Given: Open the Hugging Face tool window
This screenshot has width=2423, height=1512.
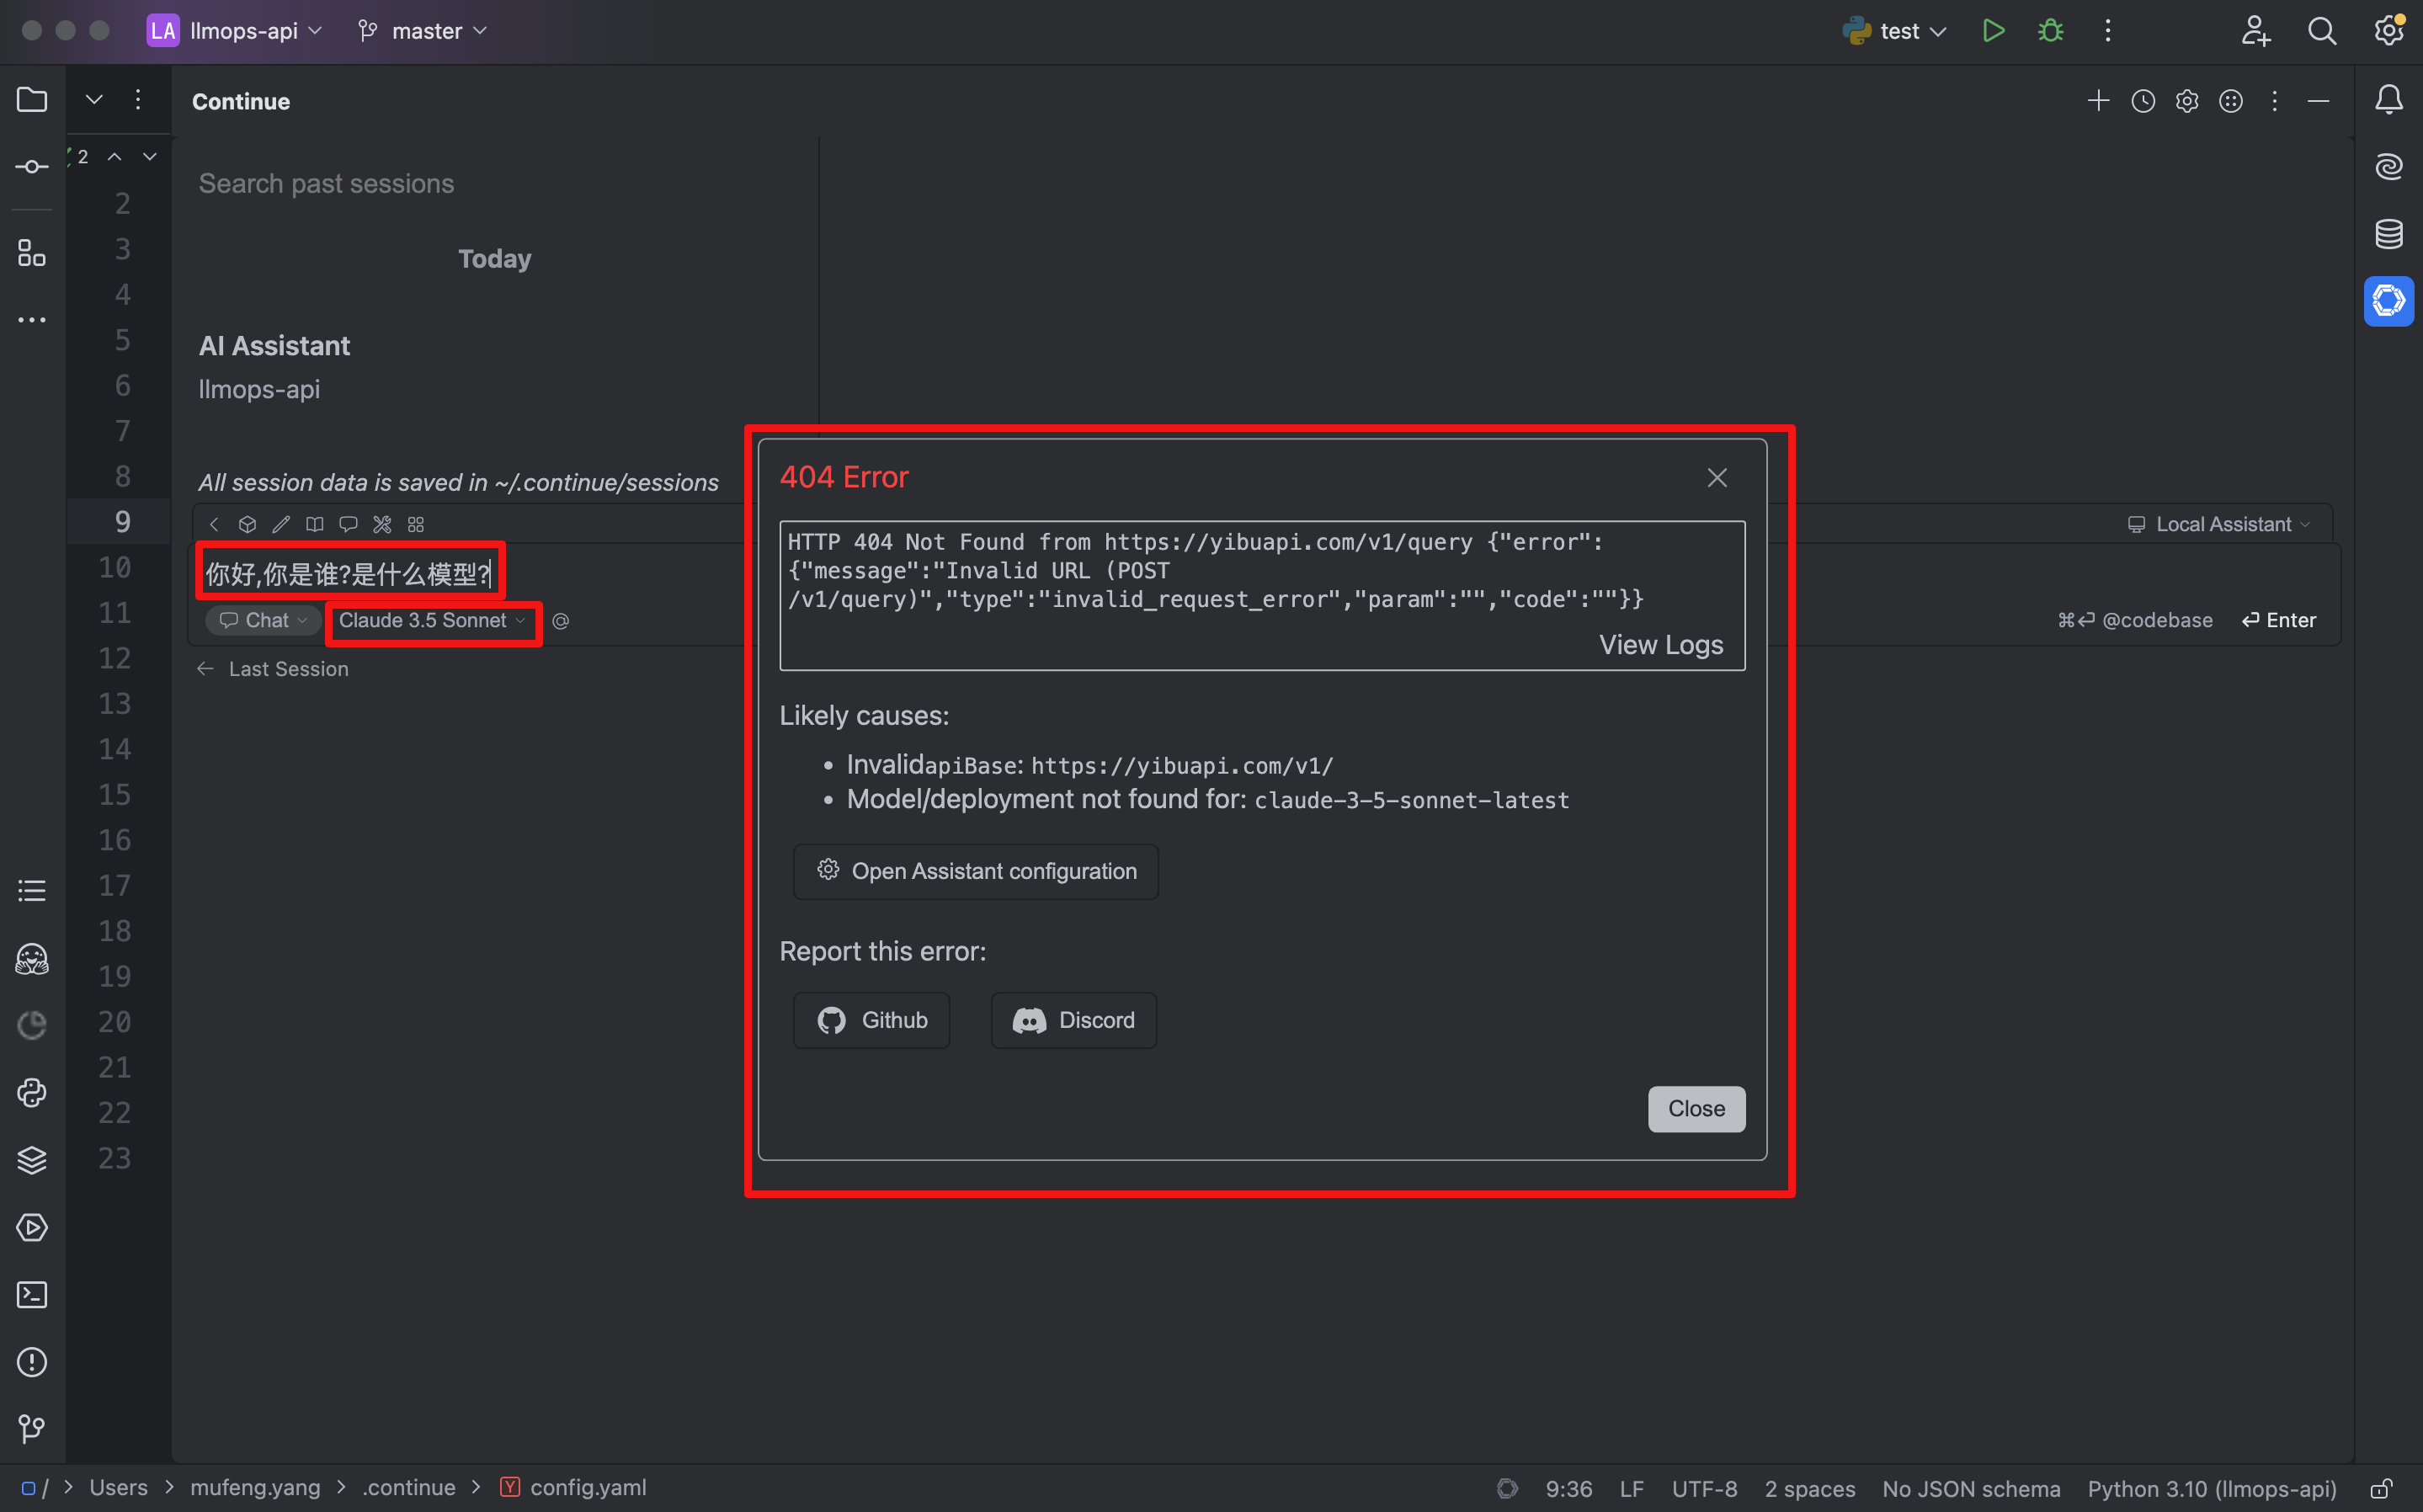Looking at the screenshot, I should (31, 958).
